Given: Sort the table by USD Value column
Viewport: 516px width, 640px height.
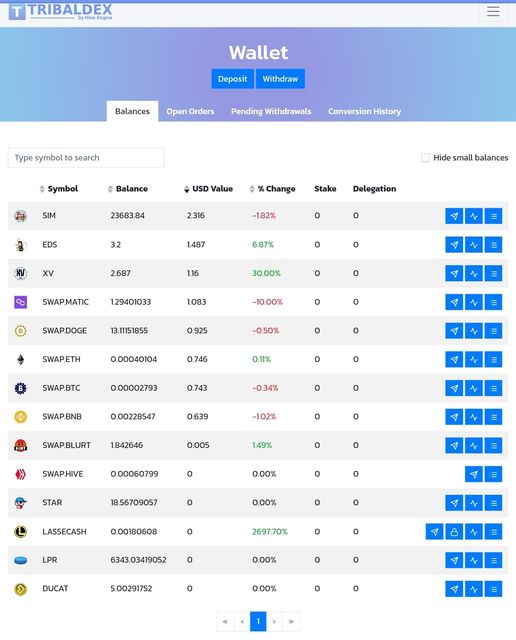Looking at the screenshot, I should pos(209,189).
